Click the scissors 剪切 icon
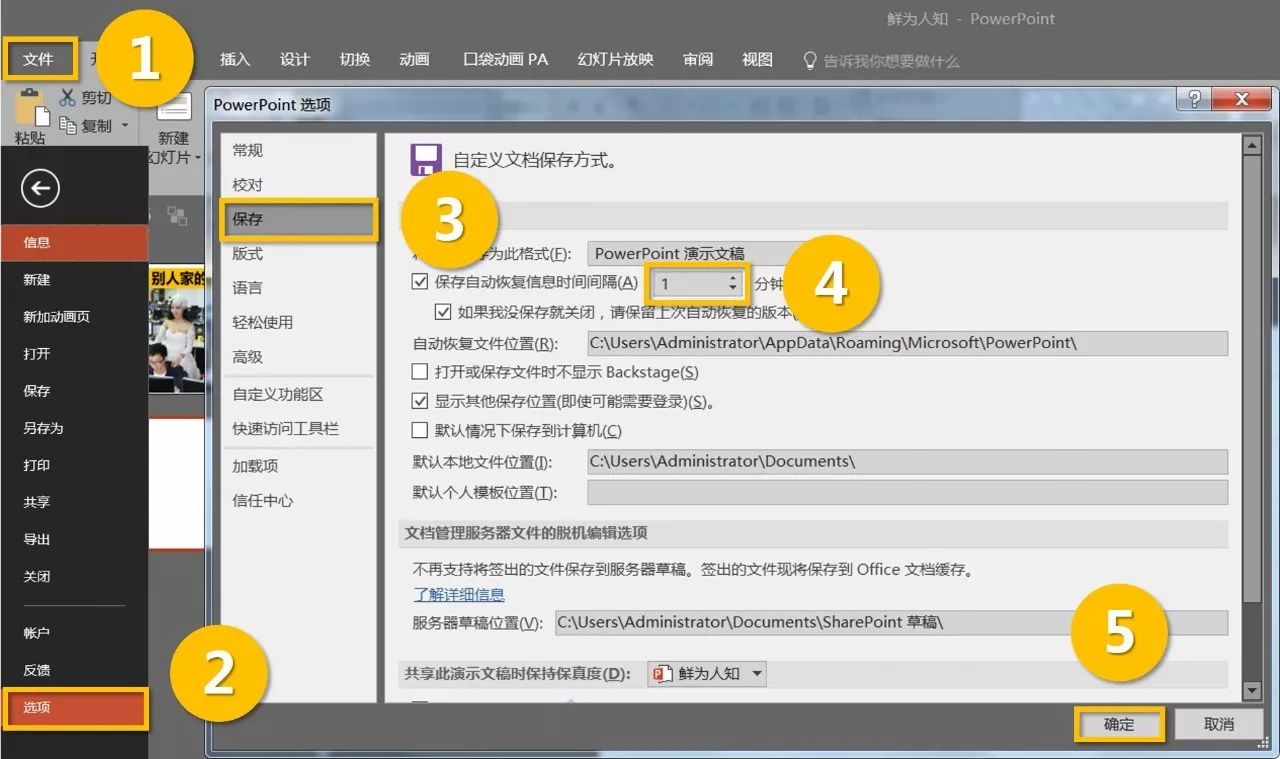Image resolution: width=1280 pixels, height=759 pixels. point(68,97)
